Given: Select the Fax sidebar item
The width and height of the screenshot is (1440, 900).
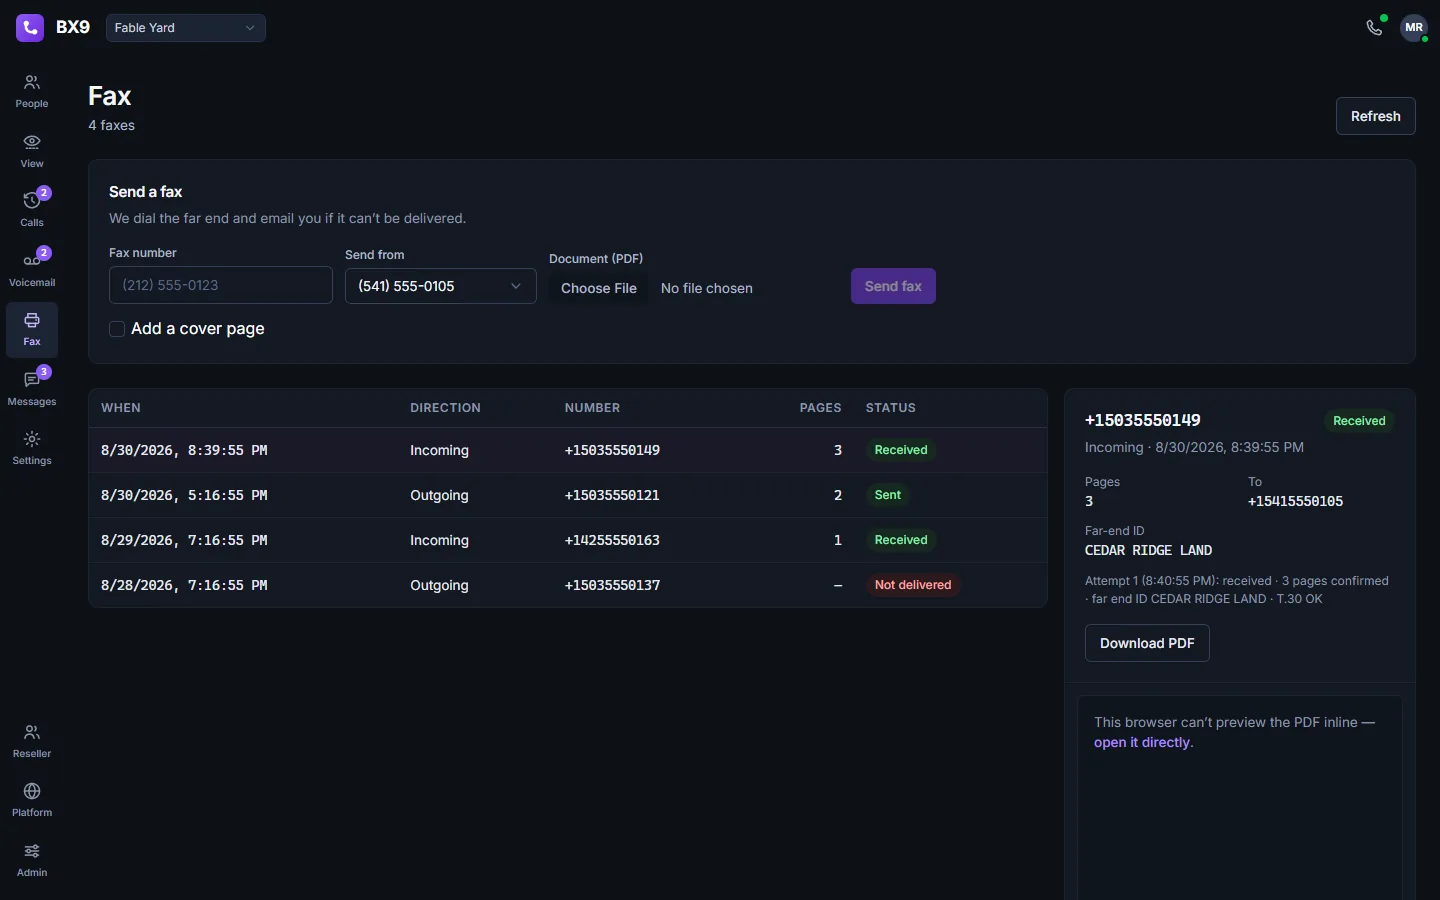Looking at the screenshot, I should coord(32,330).
